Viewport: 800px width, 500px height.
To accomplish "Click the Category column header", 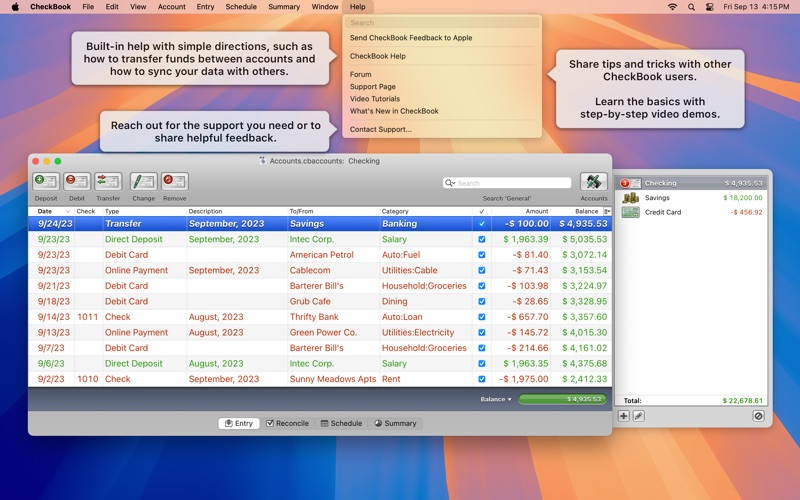I will pos(426,211).
